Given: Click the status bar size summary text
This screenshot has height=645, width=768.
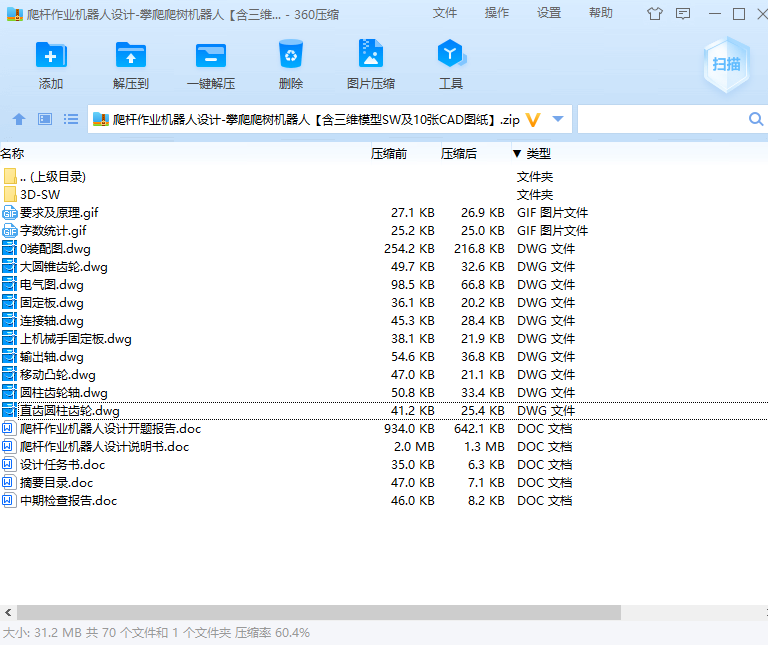Looking at the screenshot, I should tap(156, 633).
